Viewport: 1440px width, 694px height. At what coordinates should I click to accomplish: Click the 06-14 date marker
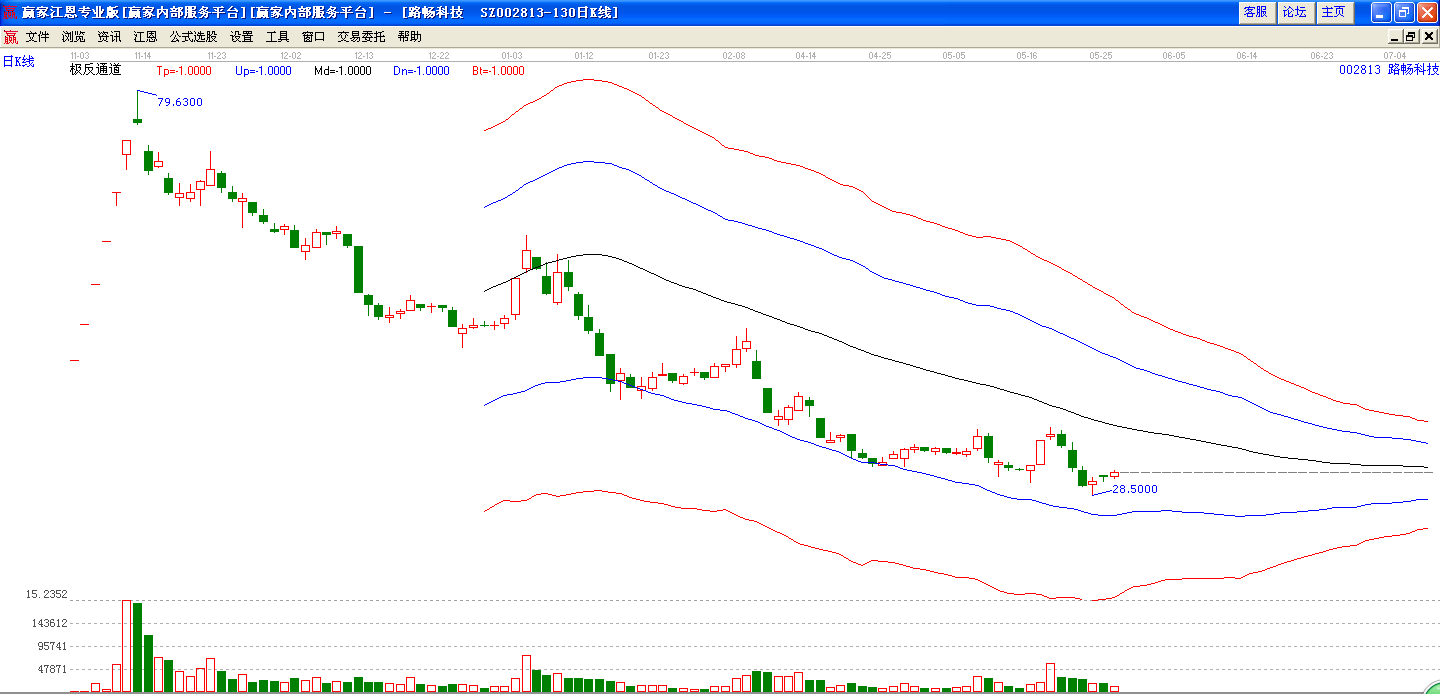pyautogui.click(x=1247, y=55)
